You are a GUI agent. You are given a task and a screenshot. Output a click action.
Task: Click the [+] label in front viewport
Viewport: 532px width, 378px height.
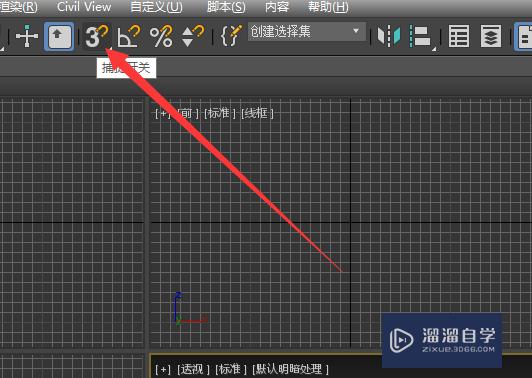[x=163, y=113]
